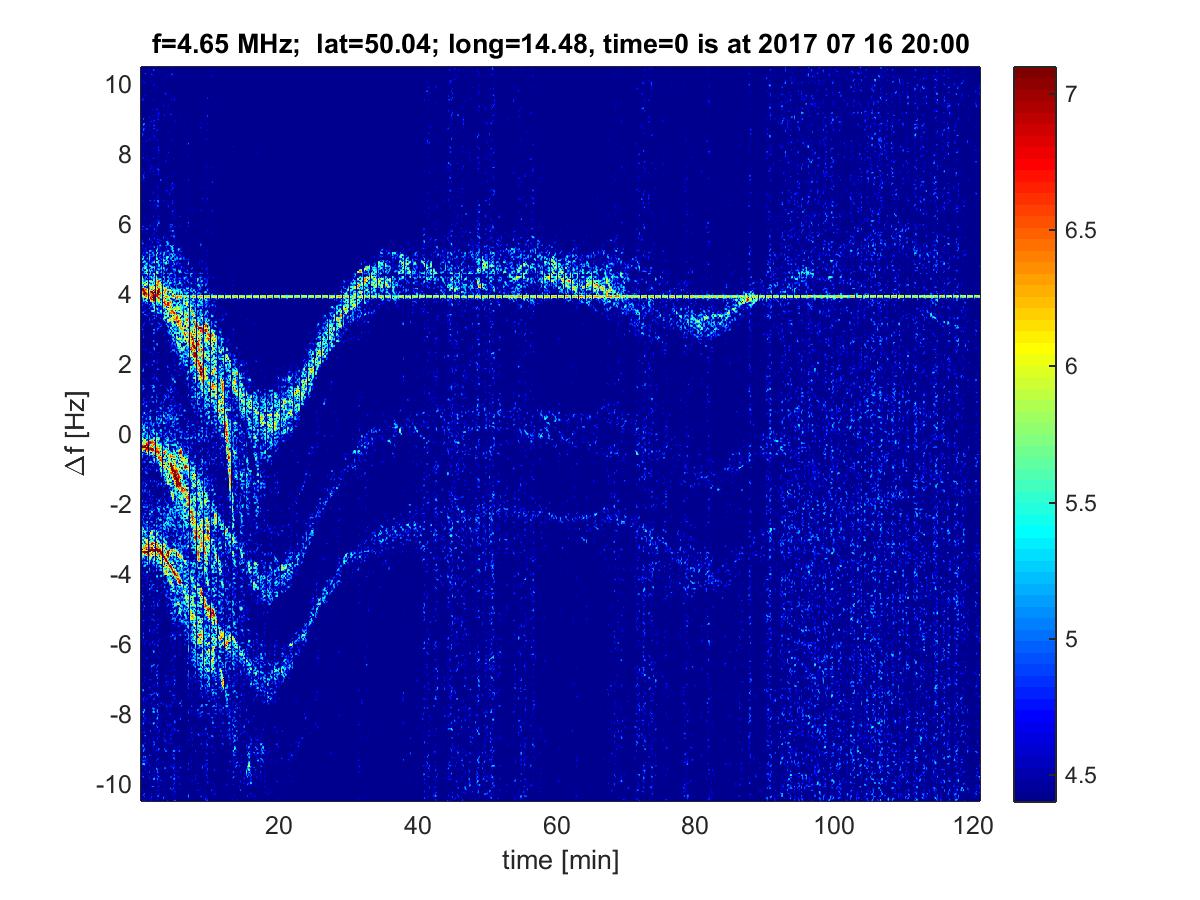Screen dimensions: 1200x900
Task: Click y-axis tick label -10
Action: tap(113, 785)
